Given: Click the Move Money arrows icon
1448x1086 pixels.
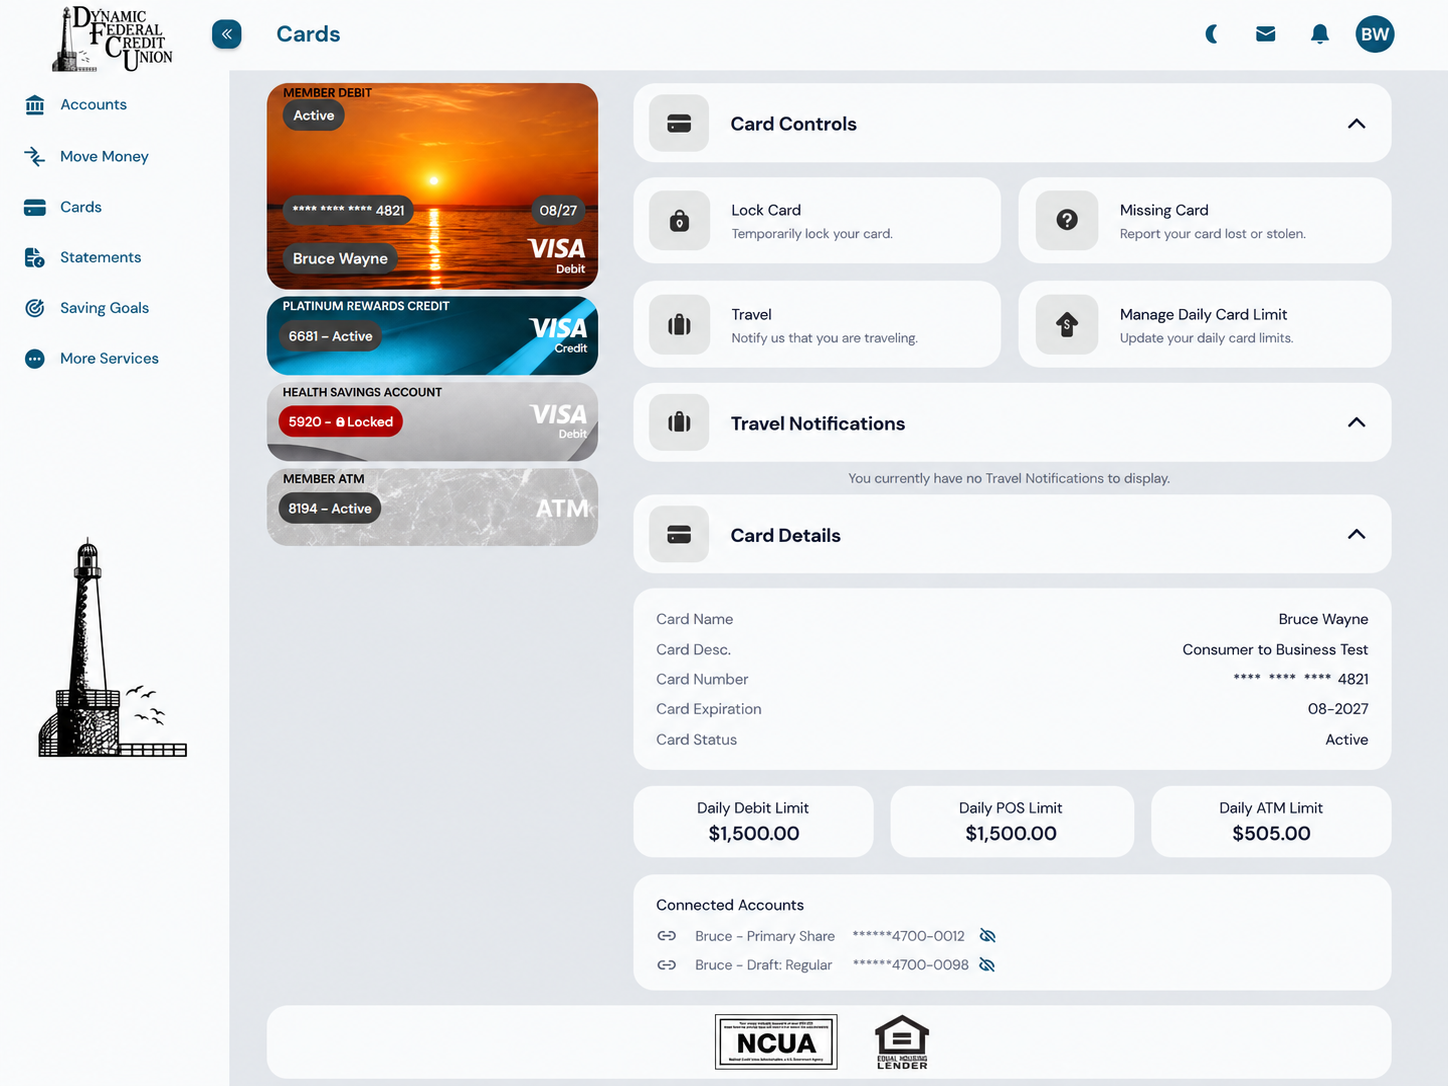Looking at the screenshot, I should (x=35, y=156).
